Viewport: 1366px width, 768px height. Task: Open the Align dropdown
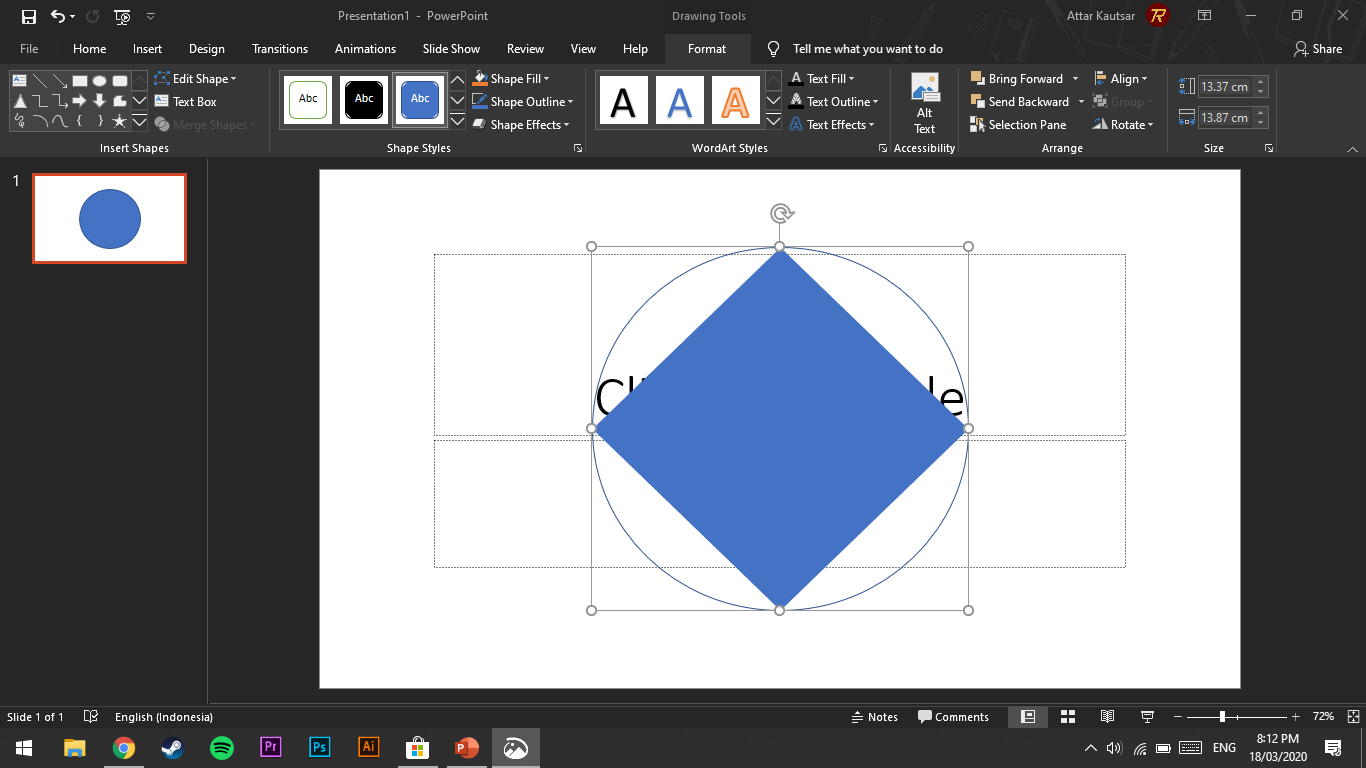click(x=1121, y=79)
